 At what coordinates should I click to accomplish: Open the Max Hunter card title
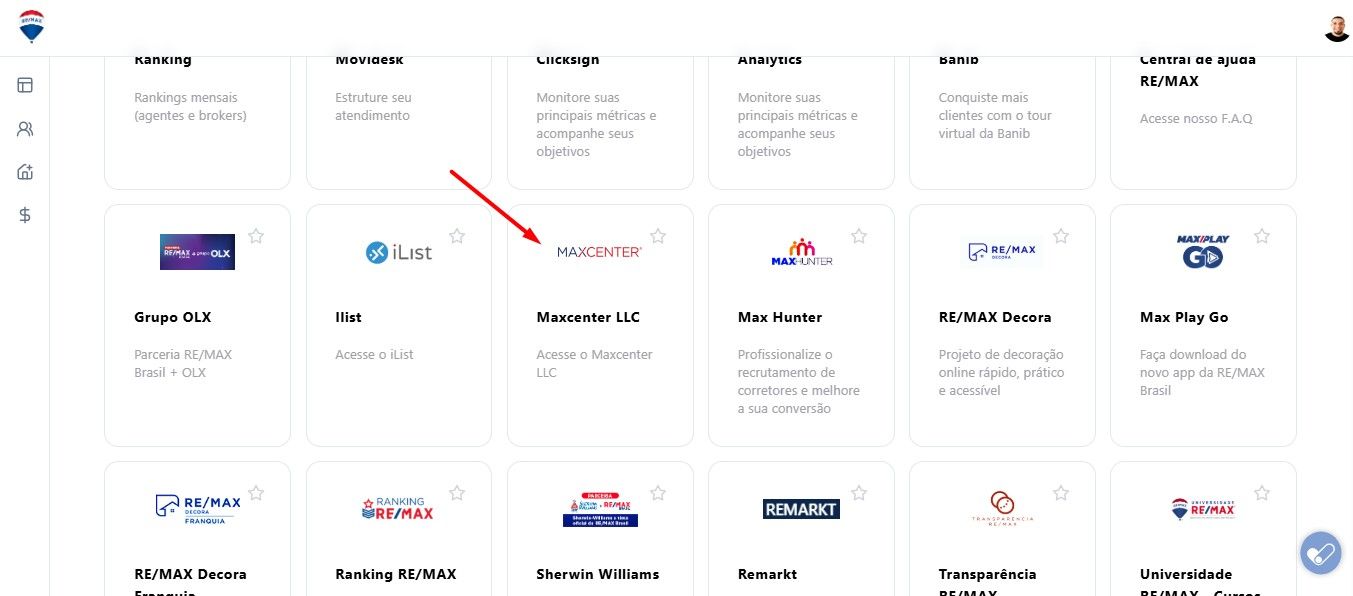[x=780, y=317]
